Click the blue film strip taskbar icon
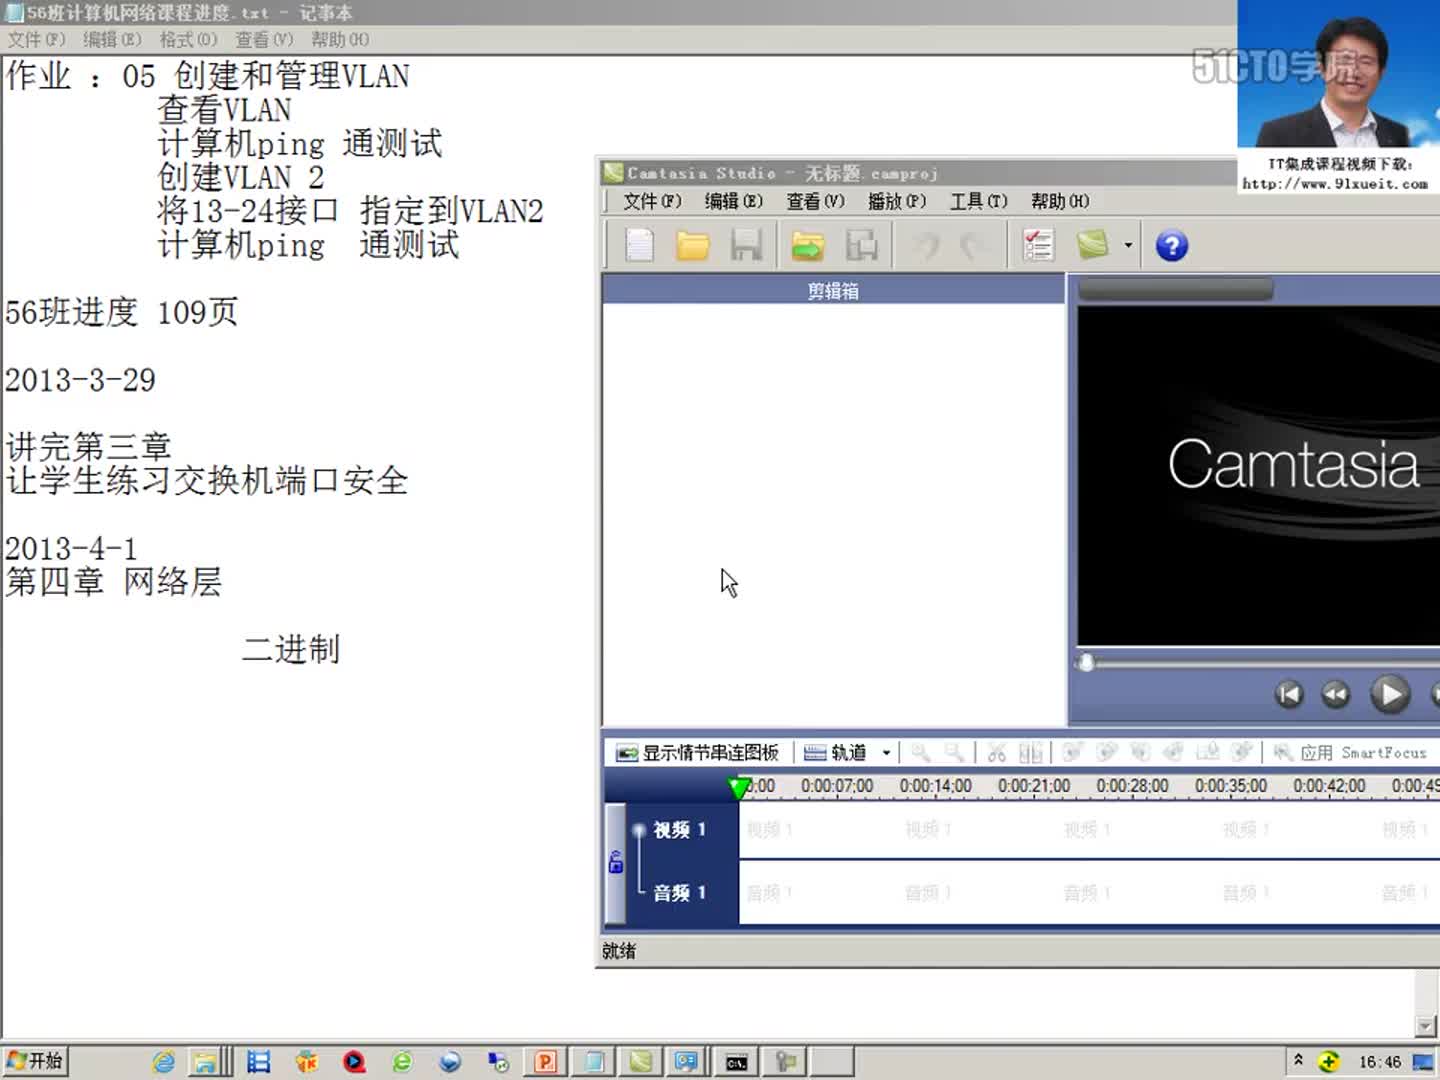1440x1080 pixels. 259,1062
